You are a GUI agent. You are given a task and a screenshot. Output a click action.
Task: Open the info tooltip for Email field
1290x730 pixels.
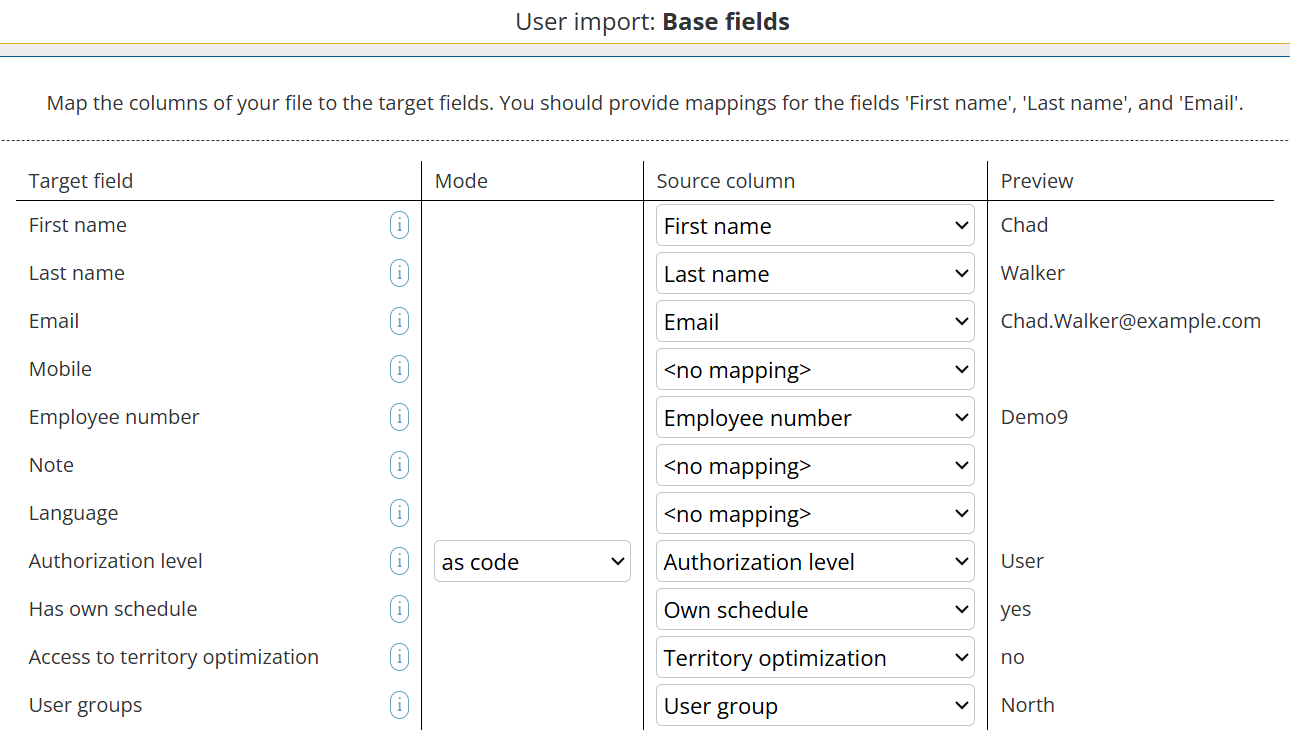tap(399, 320)
